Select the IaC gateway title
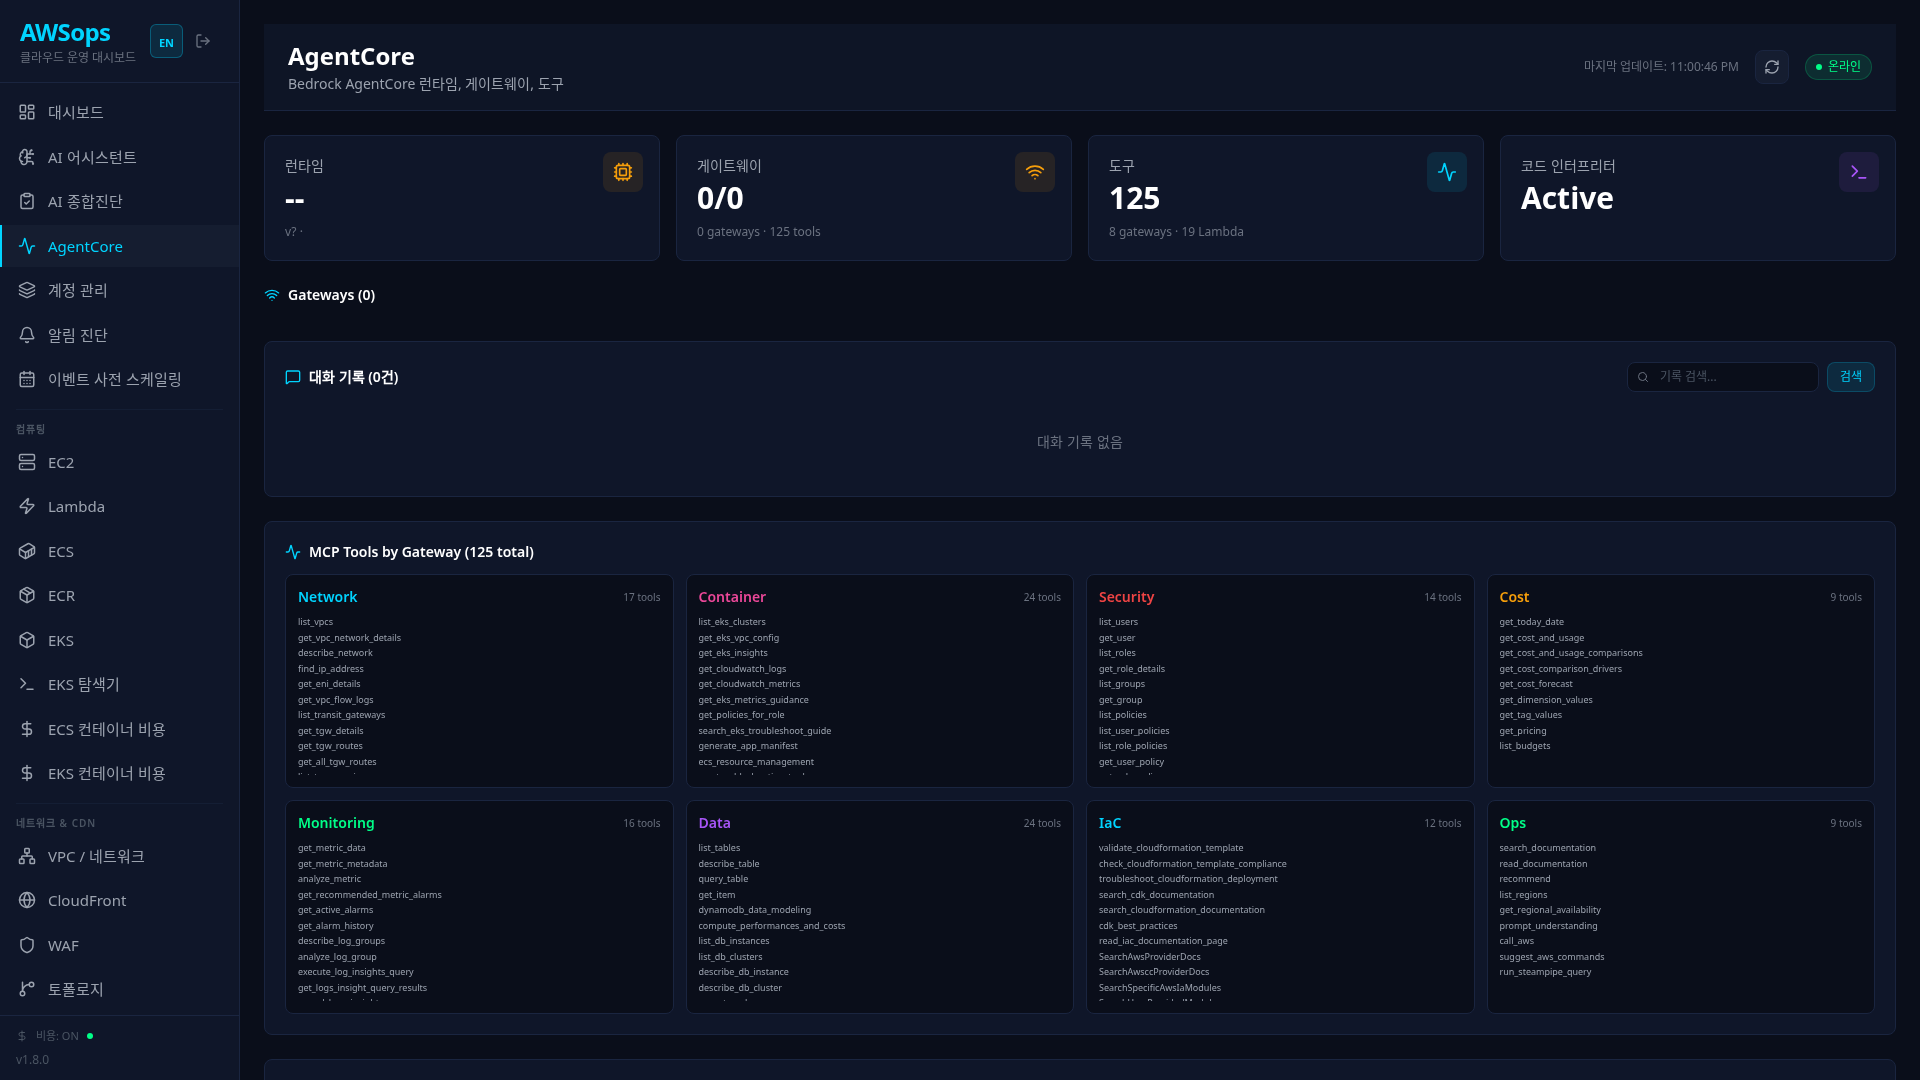This screenshot has height=1080, width=1920. [x=1110, y=823]
